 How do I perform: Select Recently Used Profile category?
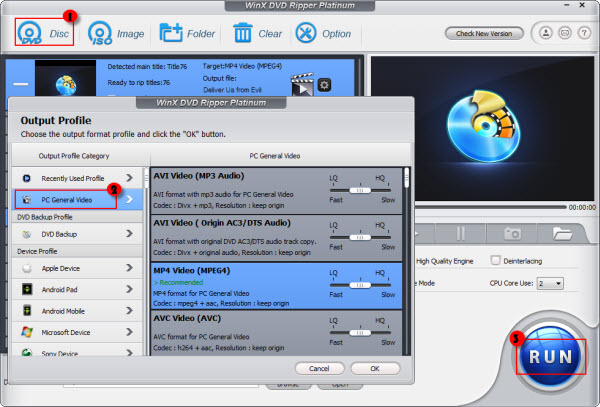click(x=77, y=178)
